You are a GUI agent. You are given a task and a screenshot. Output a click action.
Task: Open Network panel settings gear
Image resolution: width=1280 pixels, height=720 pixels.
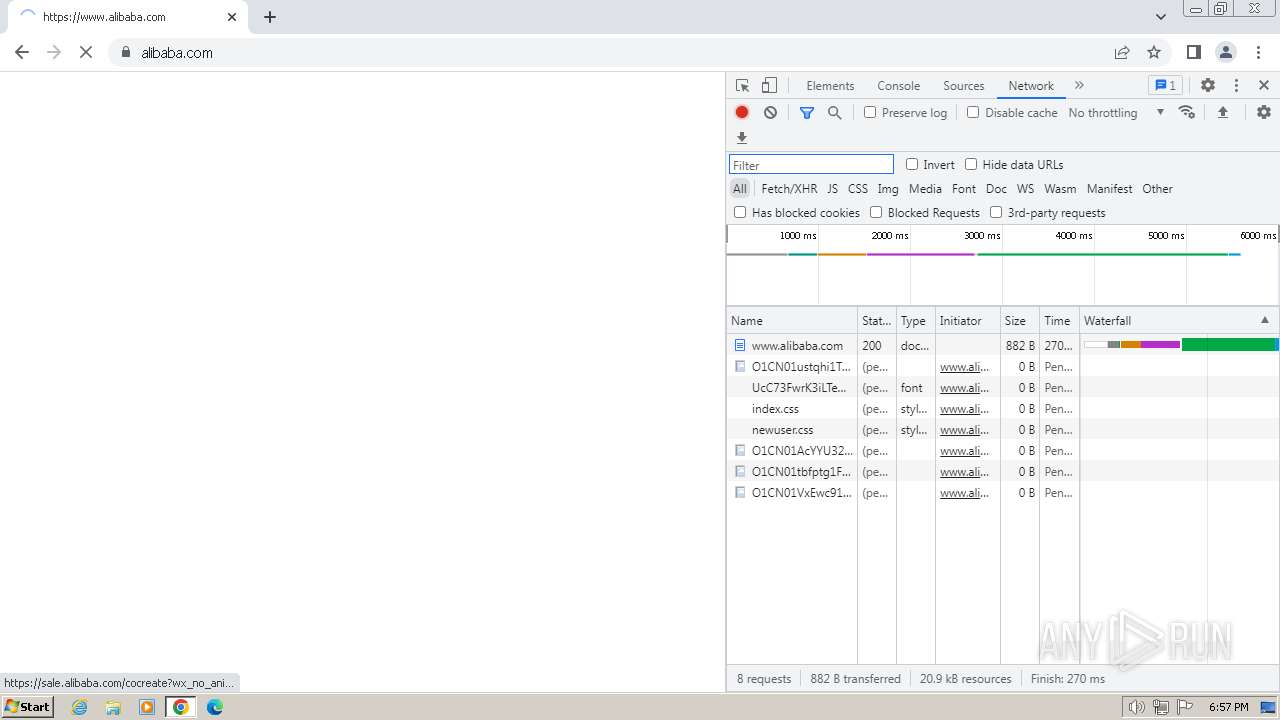point(1264,113)
